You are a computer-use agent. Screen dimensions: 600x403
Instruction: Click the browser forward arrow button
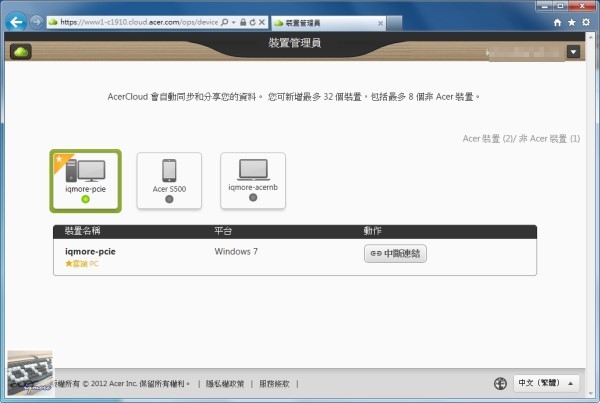click(x=36, y=22)
